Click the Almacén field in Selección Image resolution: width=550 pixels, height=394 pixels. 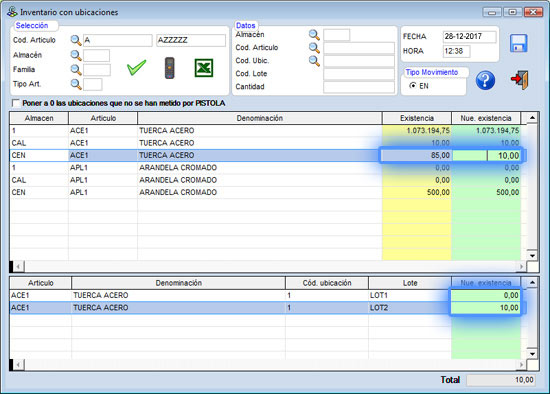coord(96,55)
